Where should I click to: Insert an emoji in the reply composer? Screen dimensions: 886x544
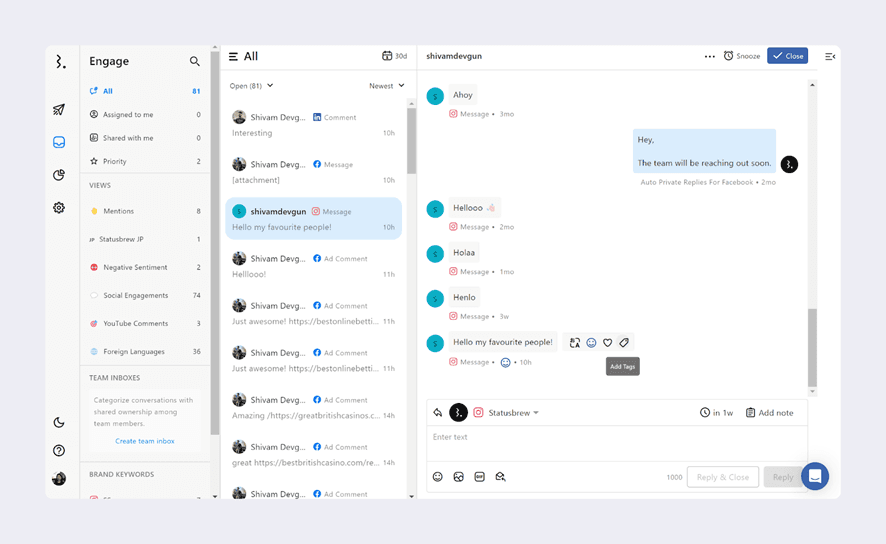coord(438,477)
